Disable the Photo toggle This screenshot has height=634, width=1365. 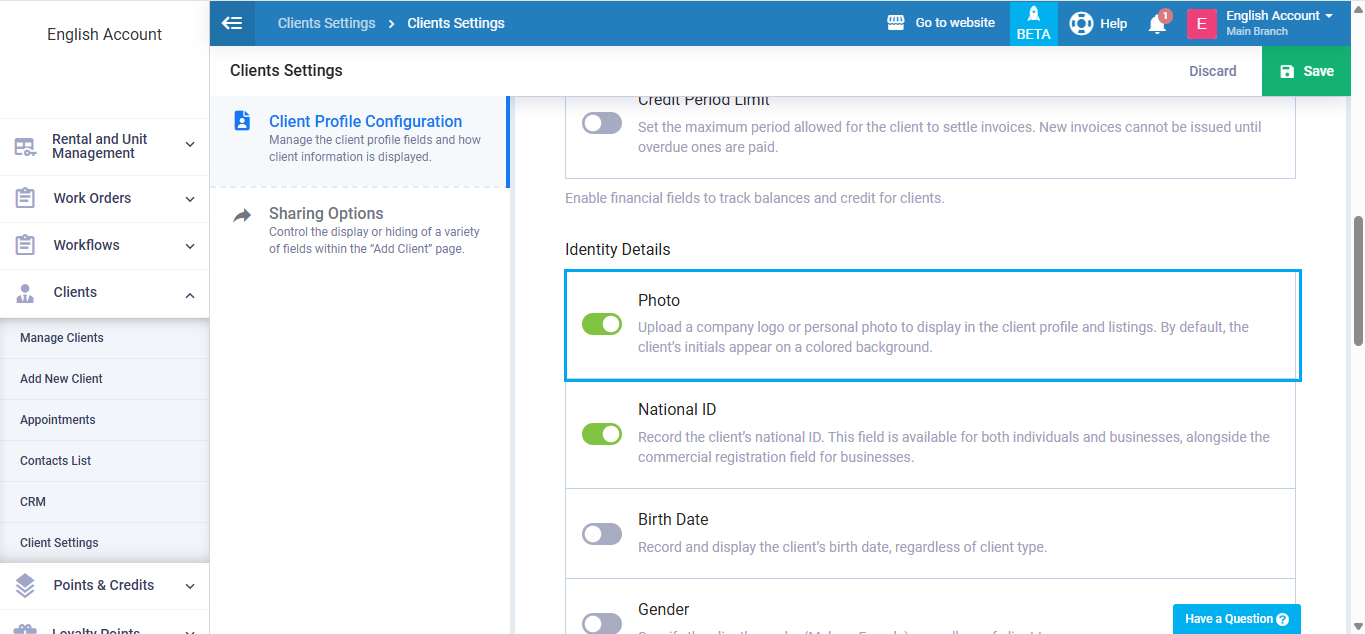coord(602,324)
